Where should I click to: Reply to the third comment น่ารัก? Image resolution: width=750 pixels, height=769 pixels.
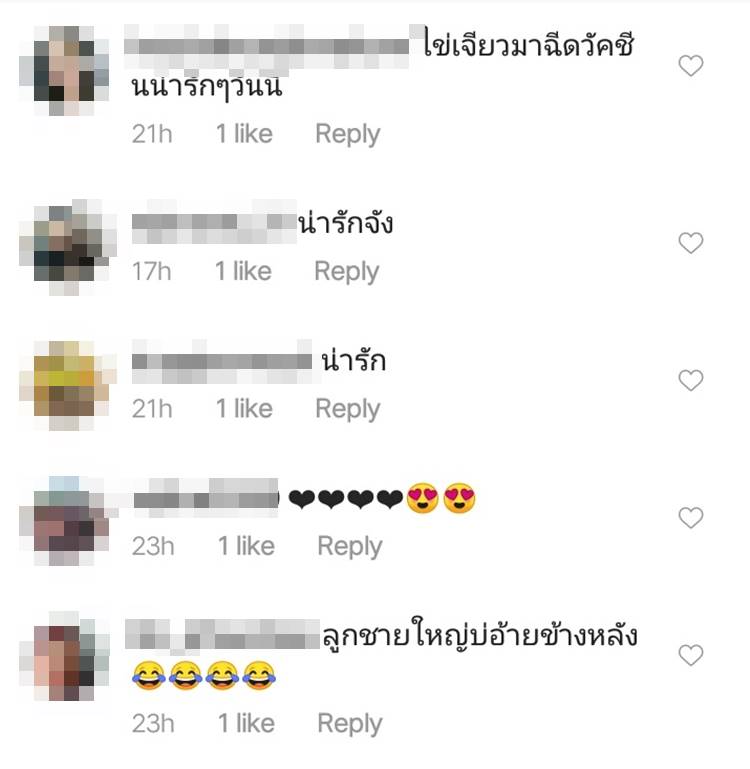pos(348,410)
